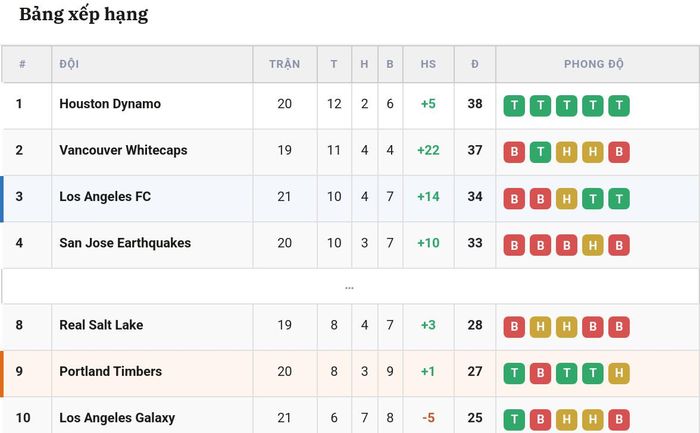Screen dimensions: 700x433
Task: Sort by the TRẬN column header
Action: coord(284,64)
